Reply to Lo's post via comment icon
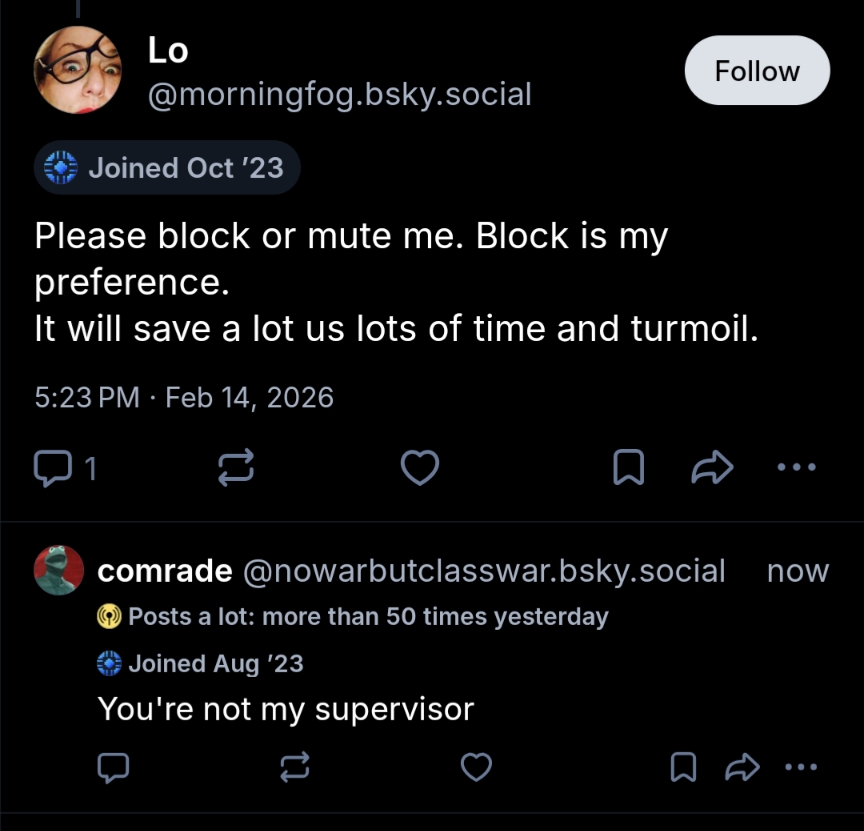The height and width of the screenshot is (831, 864). (50, 467)
